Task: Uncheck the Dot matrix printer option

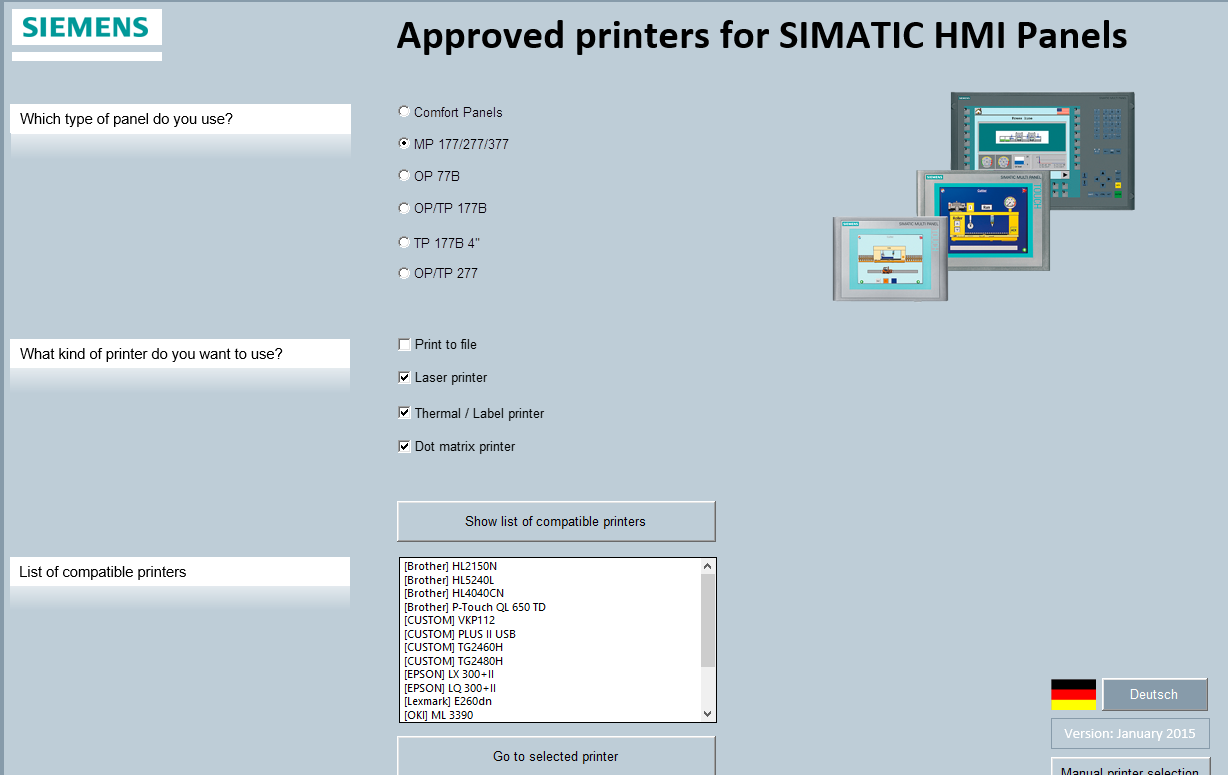Action: pyautogui.click(x=405, y=447)
